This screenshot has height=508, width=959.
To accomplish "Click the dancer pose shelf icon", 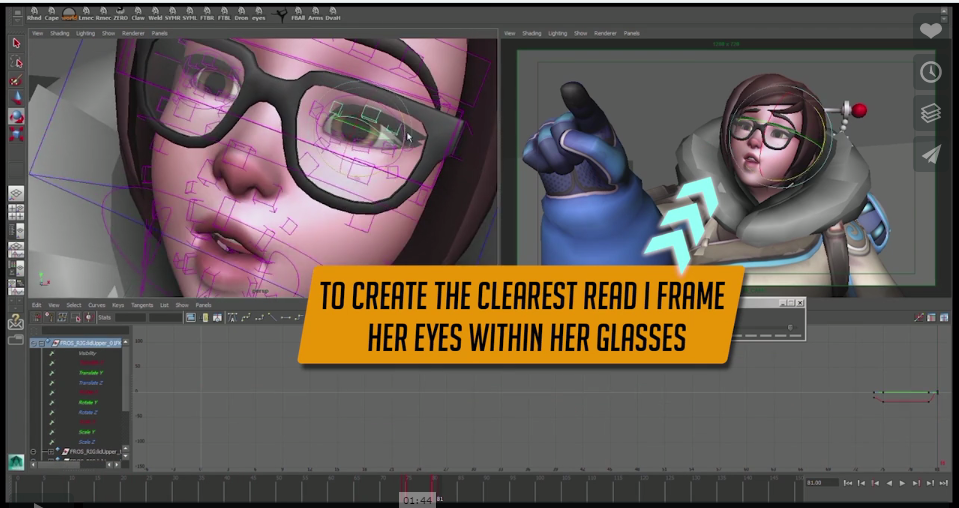I will tap(281, 15).
